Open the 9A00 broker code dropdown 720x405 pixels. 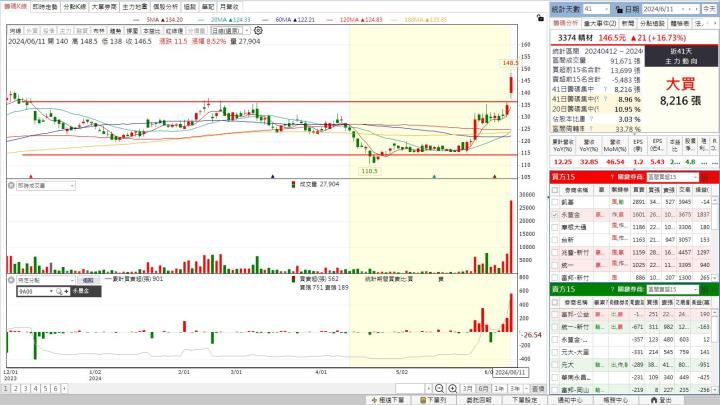point(51,291)
